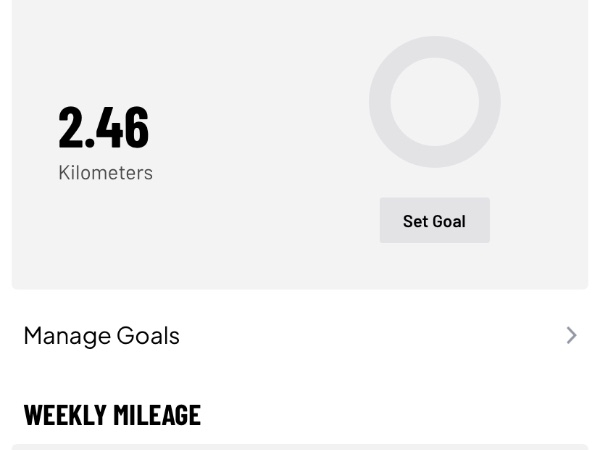Click the white space in the Manage Goals row
The image size is (600, 450).
(x=370, y=335)
